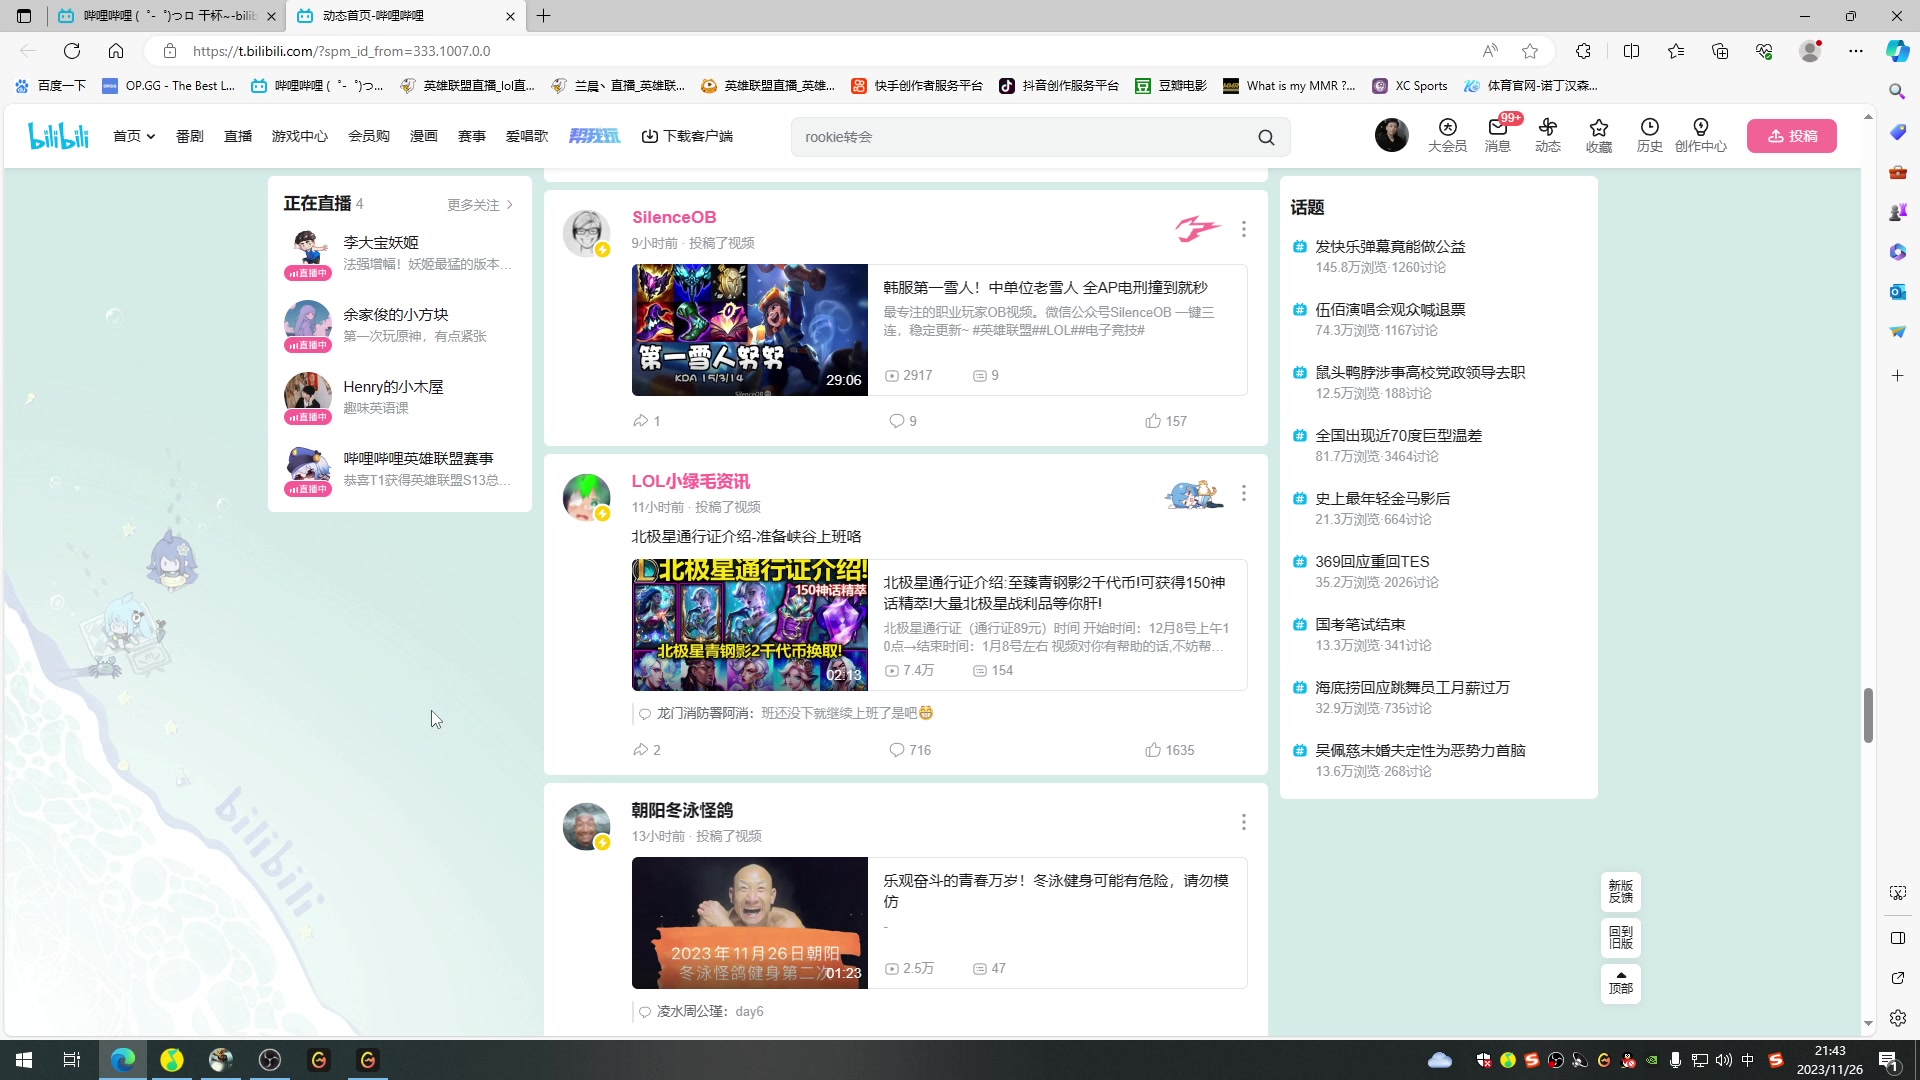Open 收藏 star icon in header
Viewport: 1920px width, 1080px height.
(x=1598, y=135)
